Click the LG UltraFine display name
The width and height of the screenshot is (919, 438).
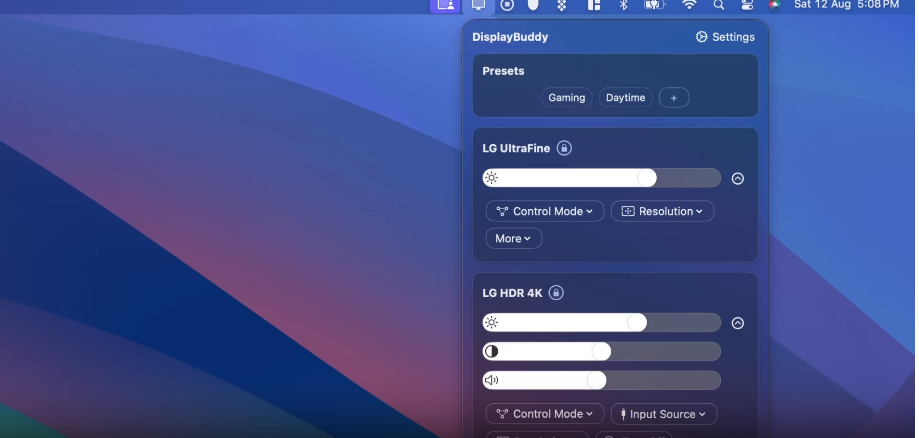pos(516,148)
